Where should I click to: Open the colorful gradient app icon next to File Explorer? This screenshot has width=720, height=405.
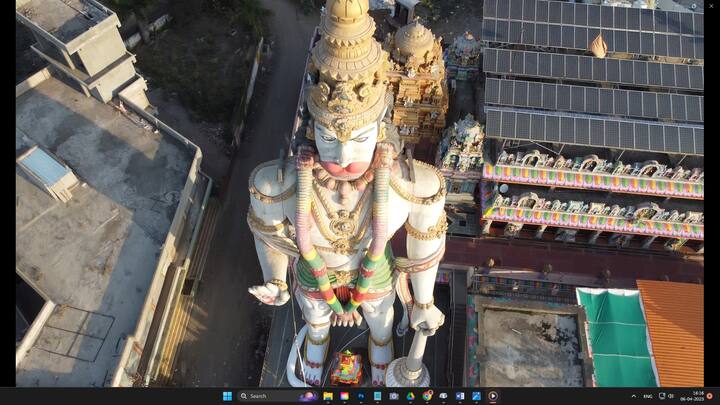344,396
